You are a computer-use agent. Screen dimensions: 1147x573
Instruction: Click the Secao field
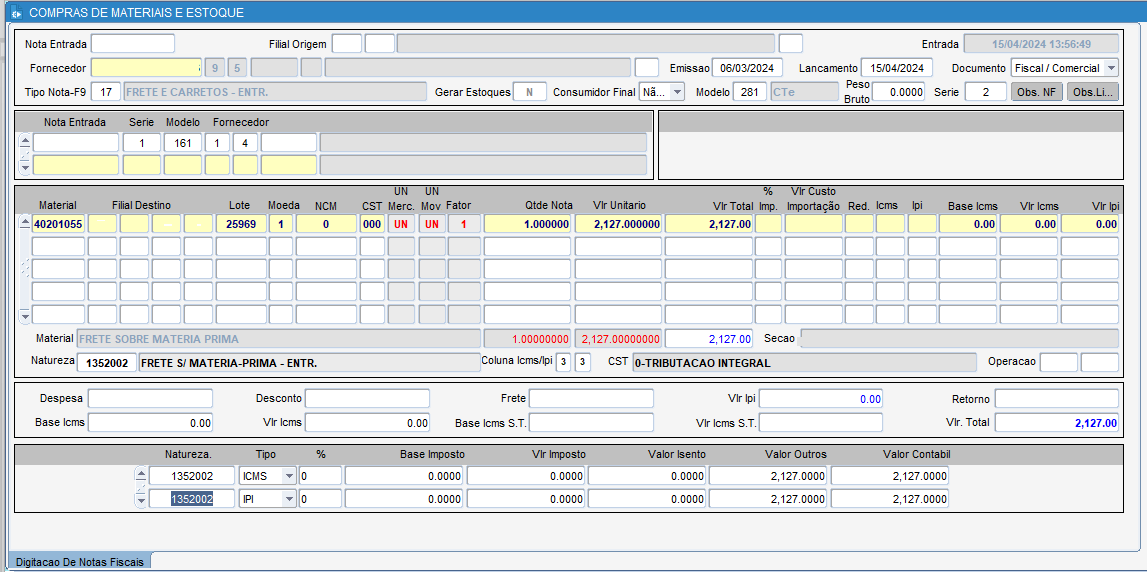tap(960, 338)
